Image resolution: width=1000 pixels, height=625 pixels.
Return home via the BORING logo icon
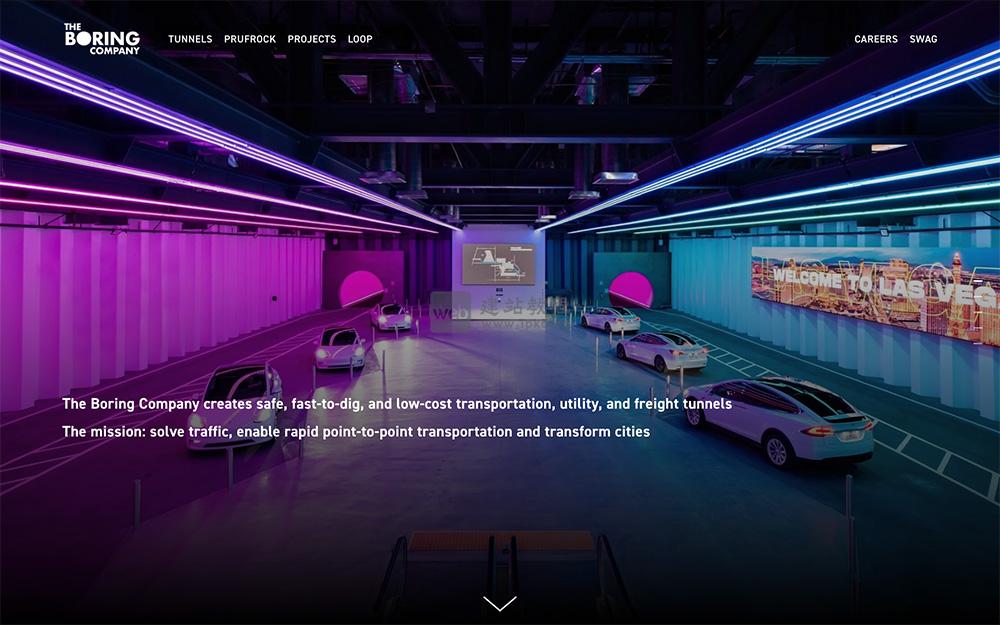tap(100, 38)
